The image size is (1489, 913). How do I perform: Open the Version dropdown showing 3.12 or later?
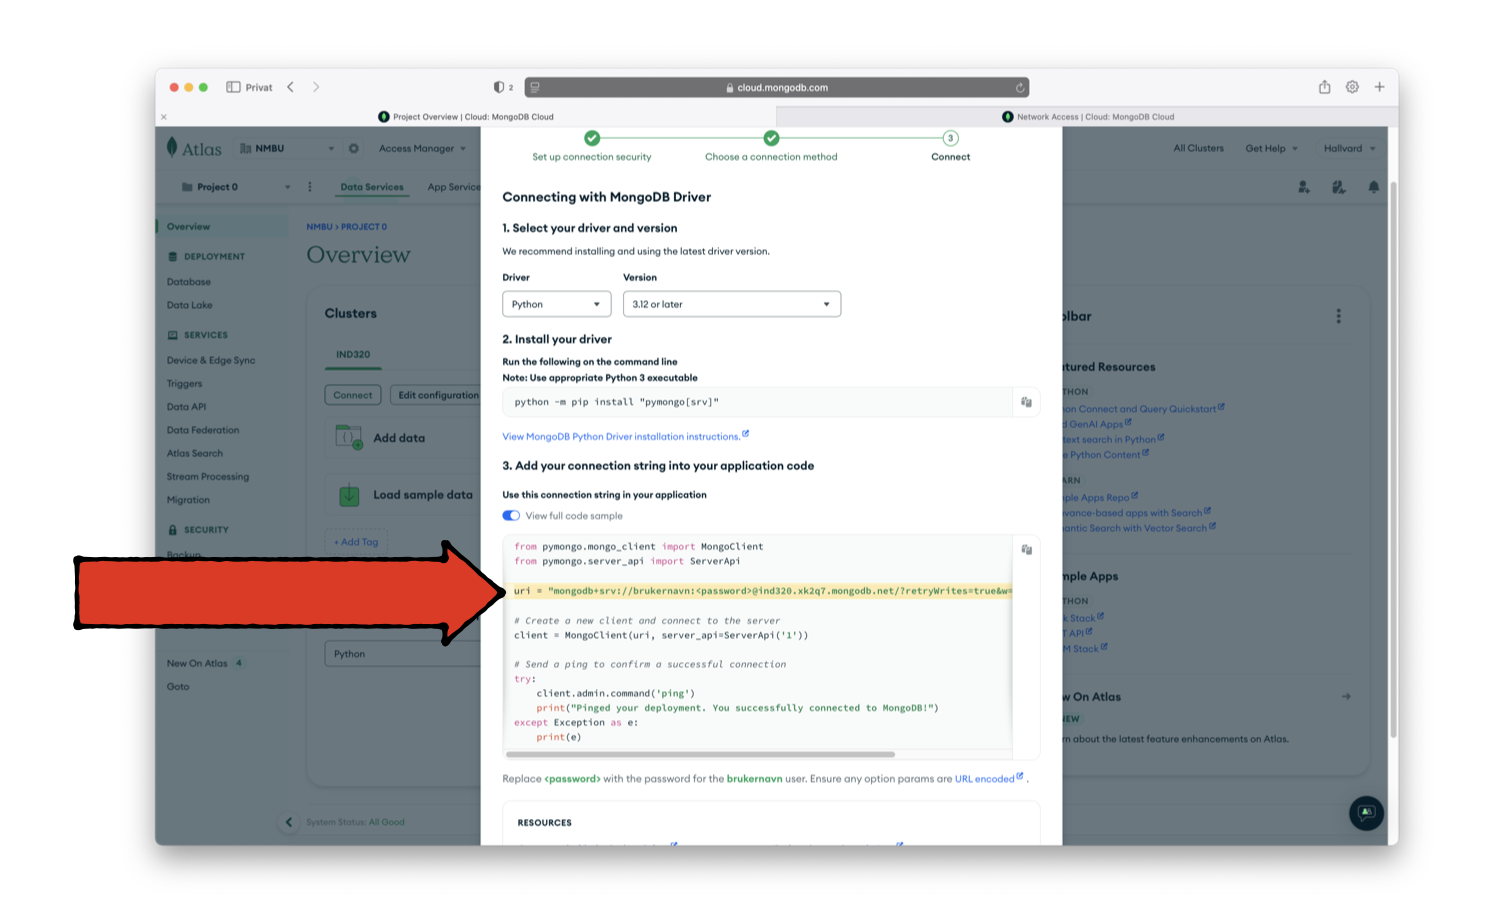click(732, 304)
